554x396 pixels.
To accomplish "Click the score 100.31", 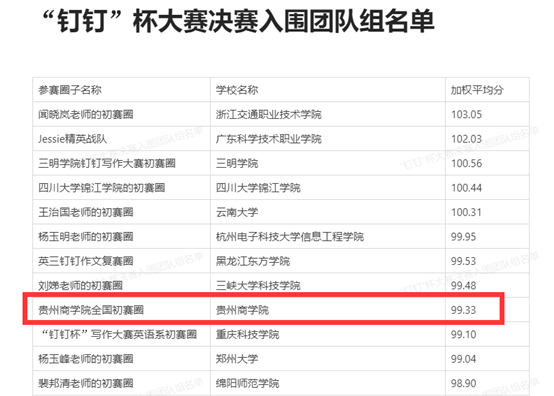I will click(x=466, y=212).
